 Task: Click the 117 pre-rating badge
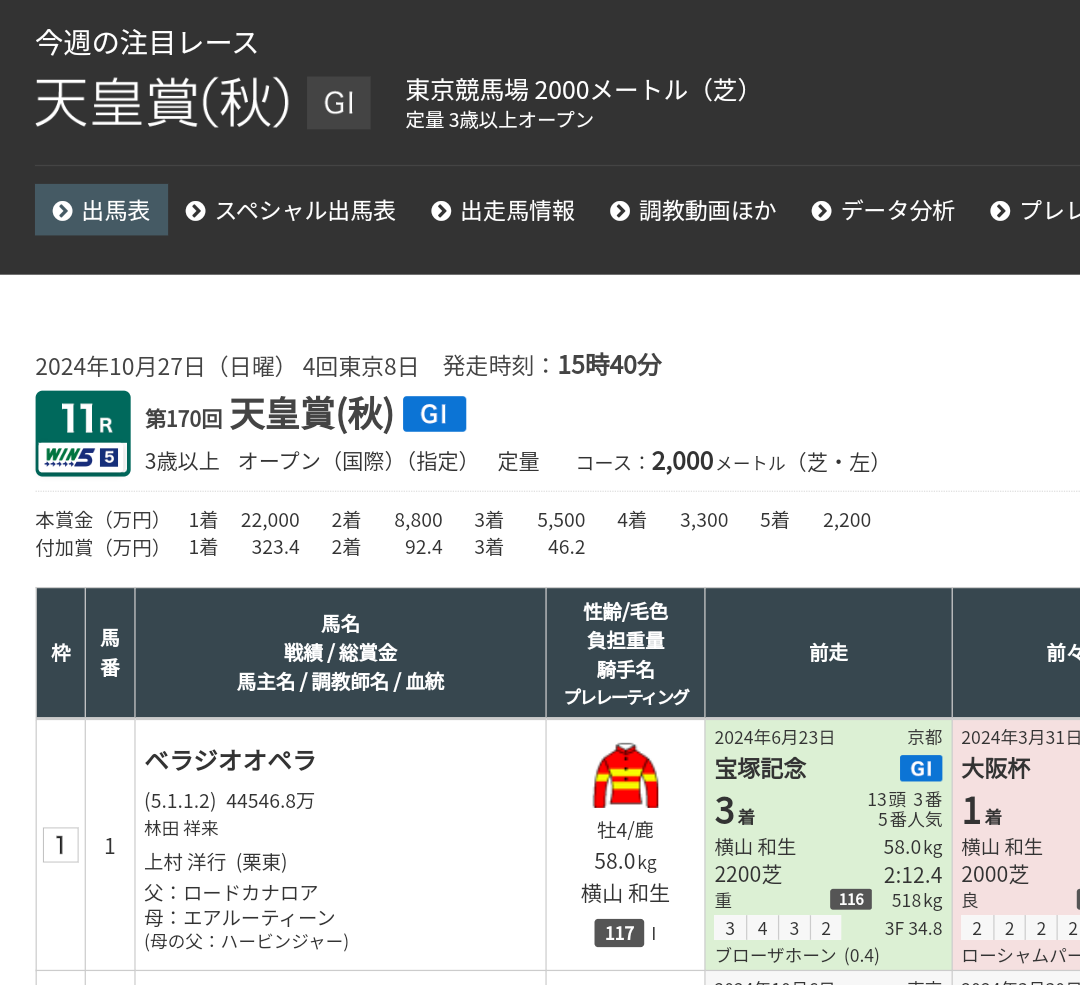tap(619, 933)
